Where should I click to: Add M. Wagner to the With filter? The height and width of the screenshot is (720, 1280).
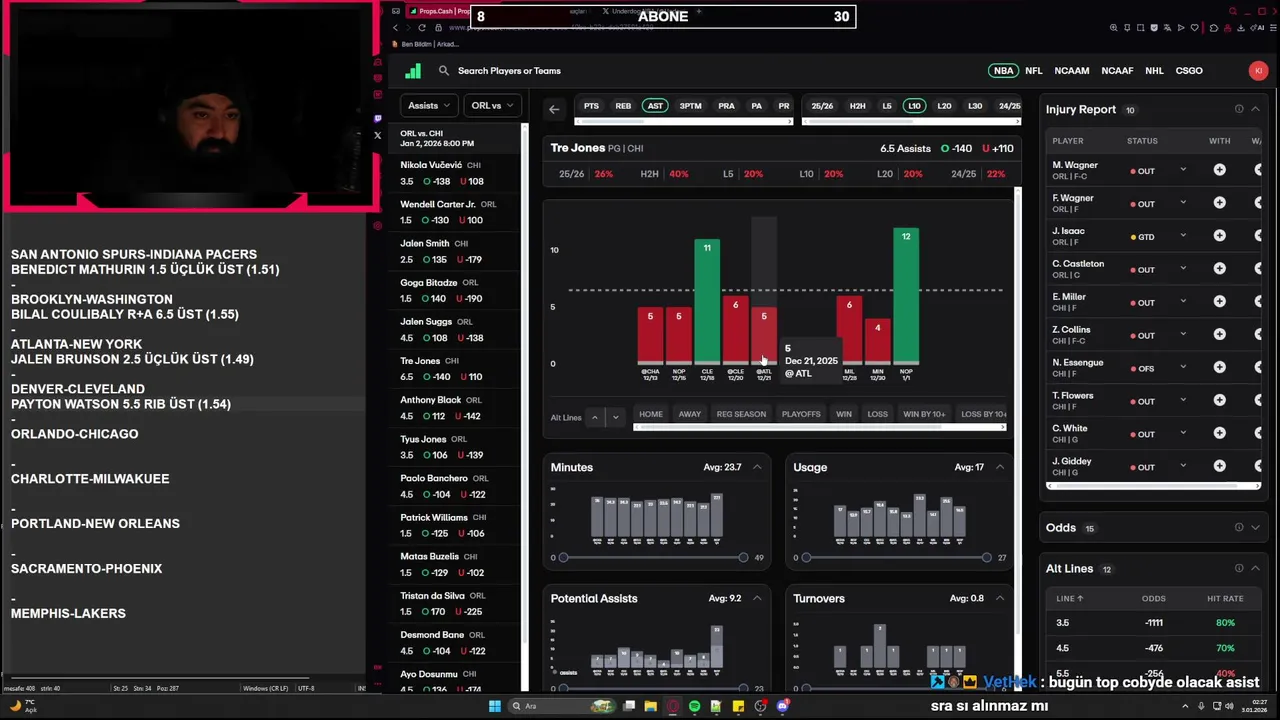[1219, 170]
